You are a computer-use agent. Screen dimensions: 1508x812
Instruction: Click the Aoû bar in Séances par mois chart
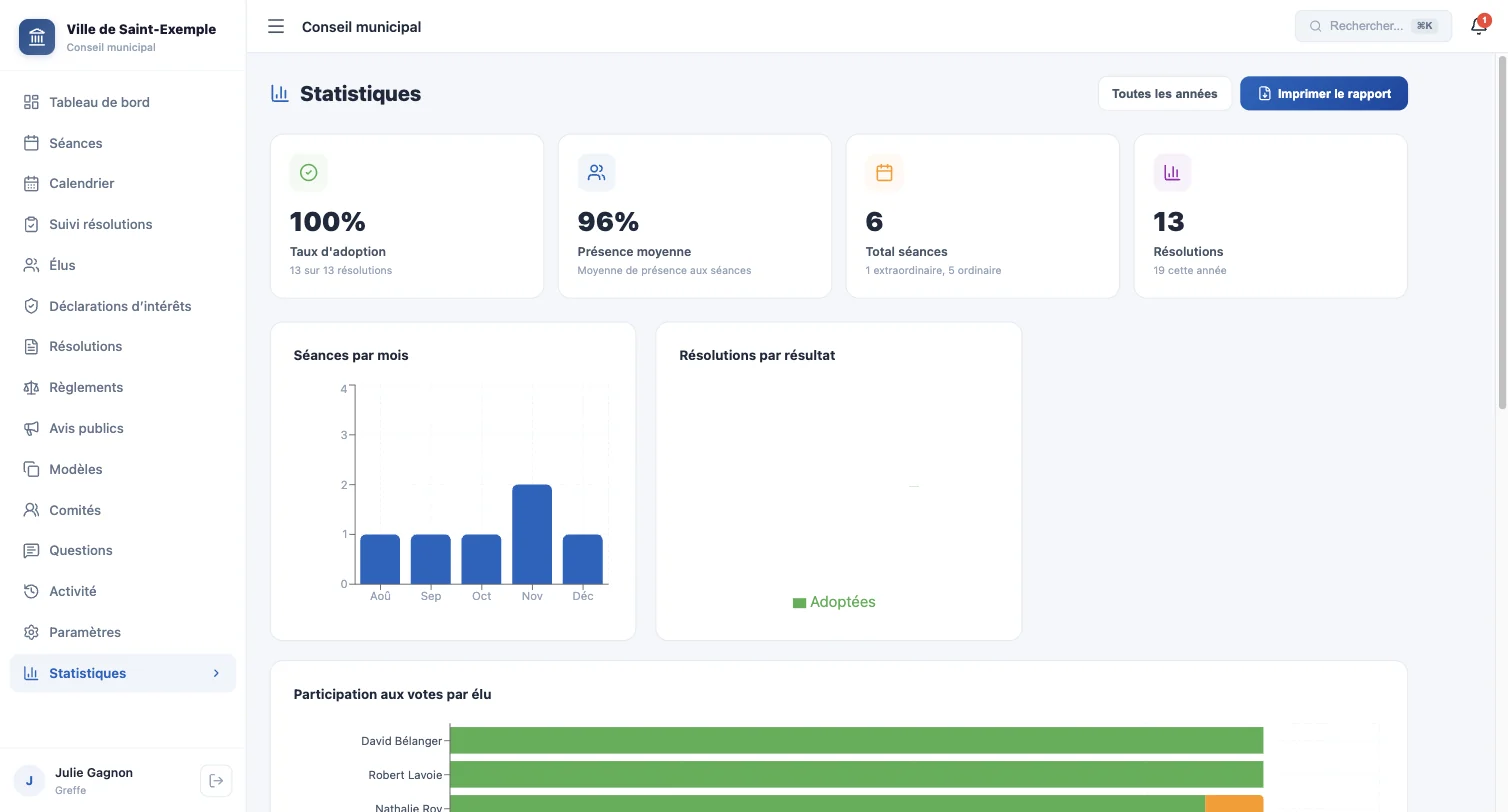380,559
